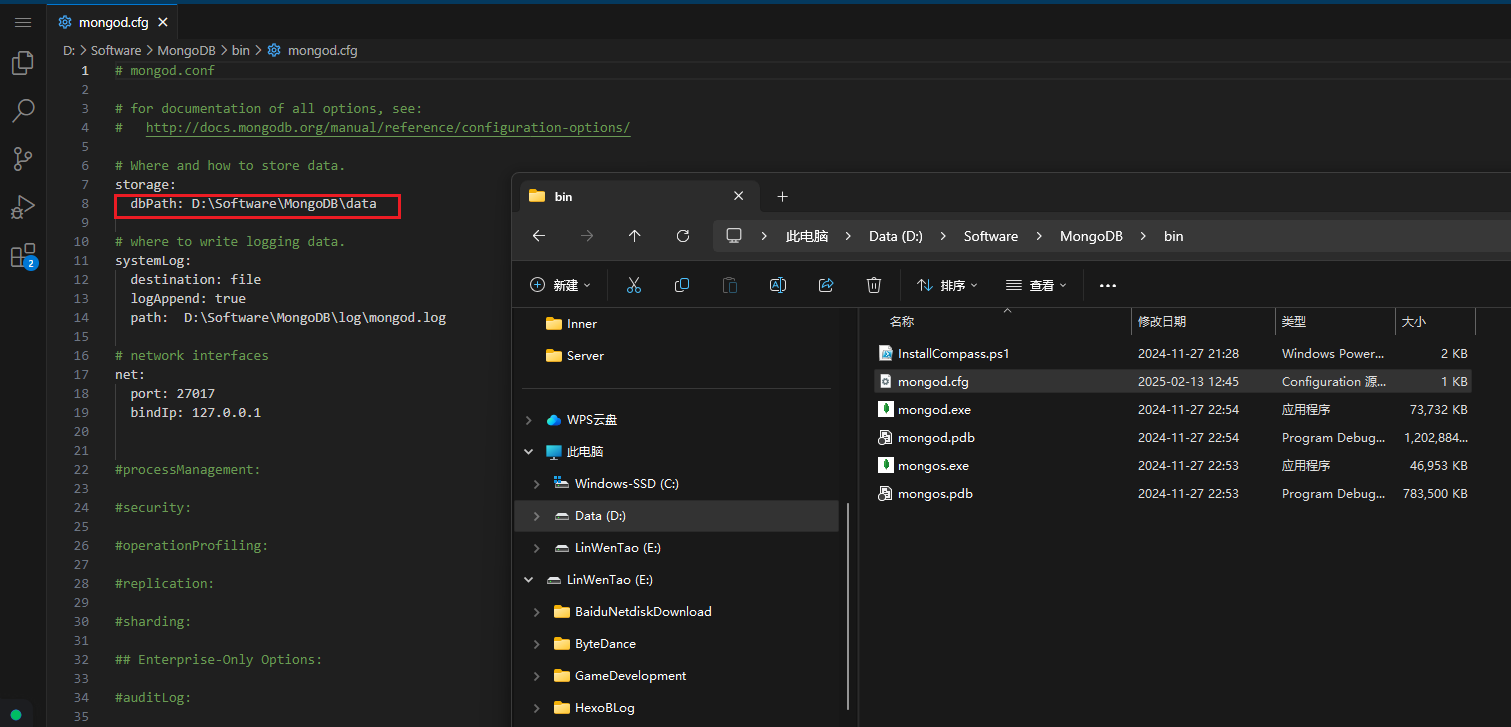Open the 查看 (View) dropdown

pos(1035,285)
